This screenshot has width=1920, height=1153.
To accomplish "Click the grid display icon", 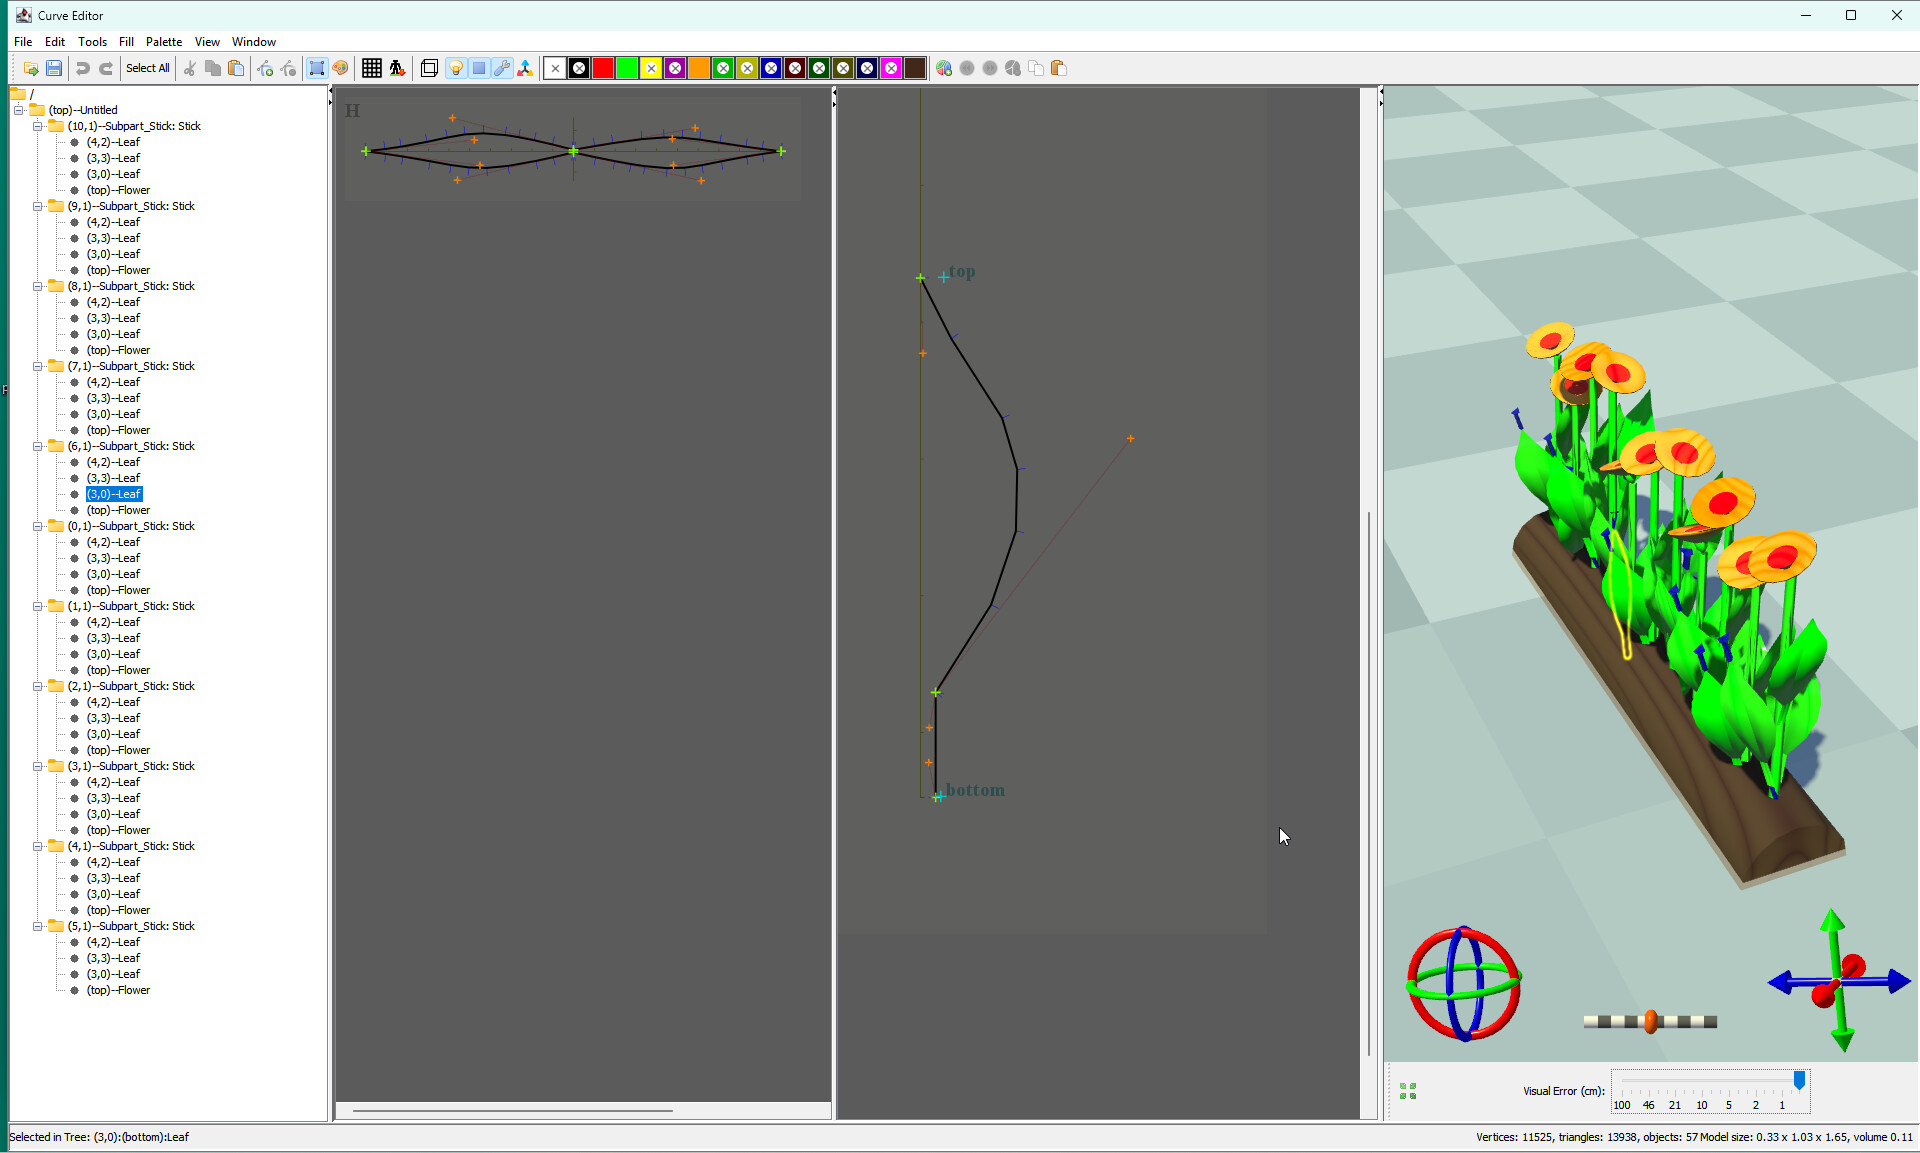I will pyautogui.click(x=371, y=68).
